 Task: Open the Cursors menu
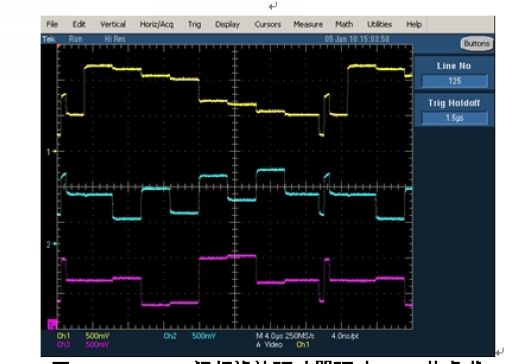pos(268,24)
